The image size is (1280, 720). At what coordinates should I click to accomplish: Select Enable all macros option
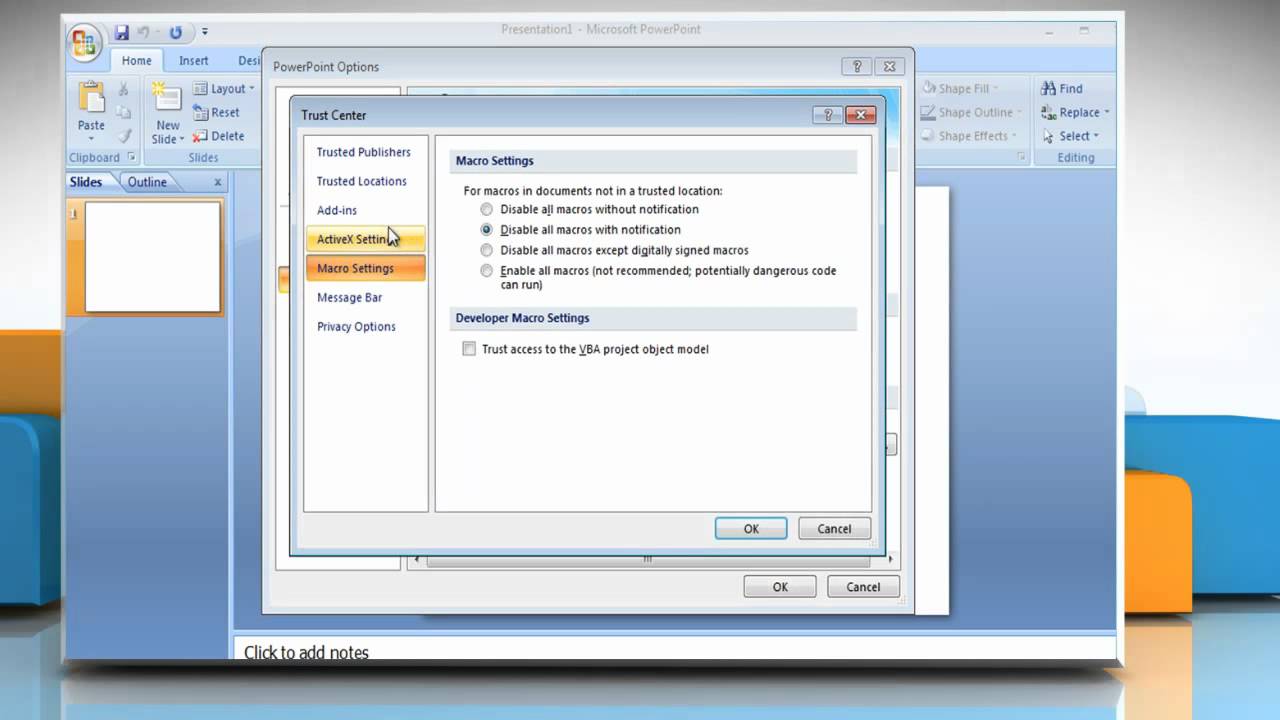tap(487, 271)
